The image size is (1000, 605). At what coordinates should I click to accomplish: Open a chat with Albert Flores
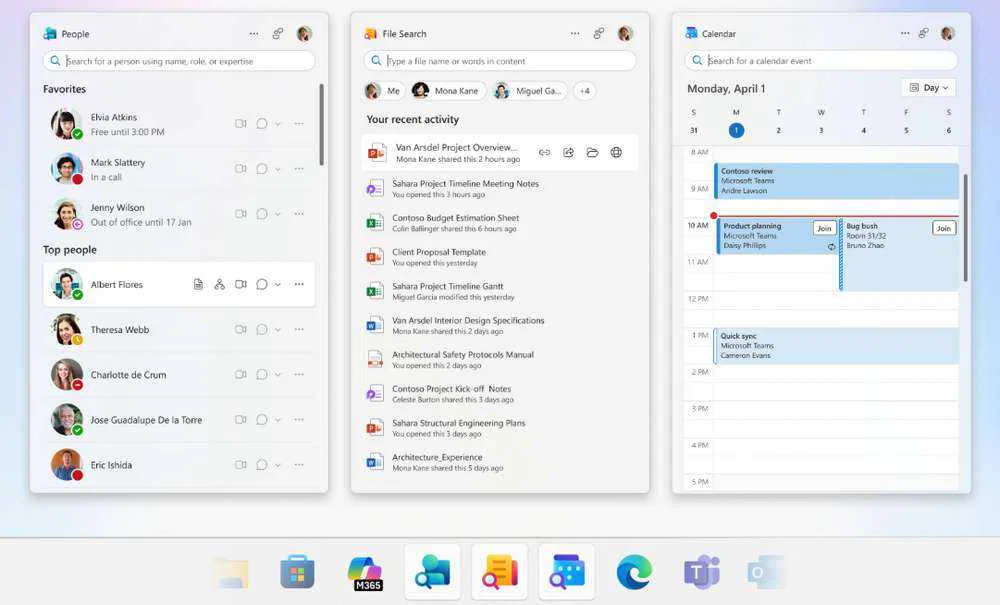(261, 284)
